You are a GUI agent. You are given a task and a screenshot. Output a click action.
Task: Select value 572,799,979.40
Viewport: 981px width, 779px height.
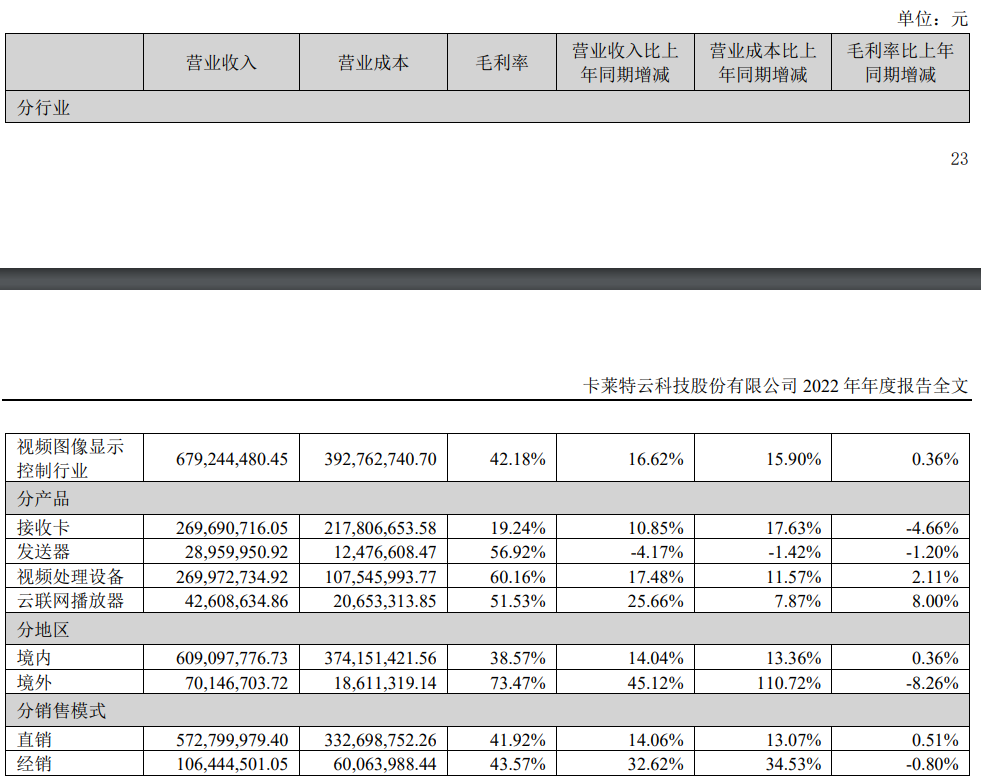232,740
